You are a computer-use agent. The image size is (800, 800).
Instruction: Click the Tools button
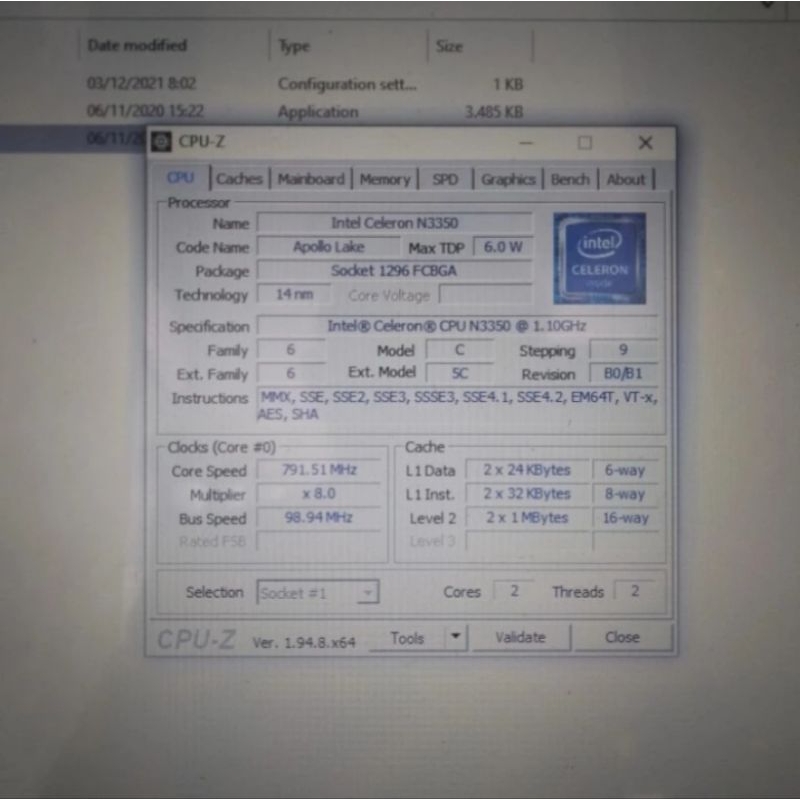click(407, 638)
